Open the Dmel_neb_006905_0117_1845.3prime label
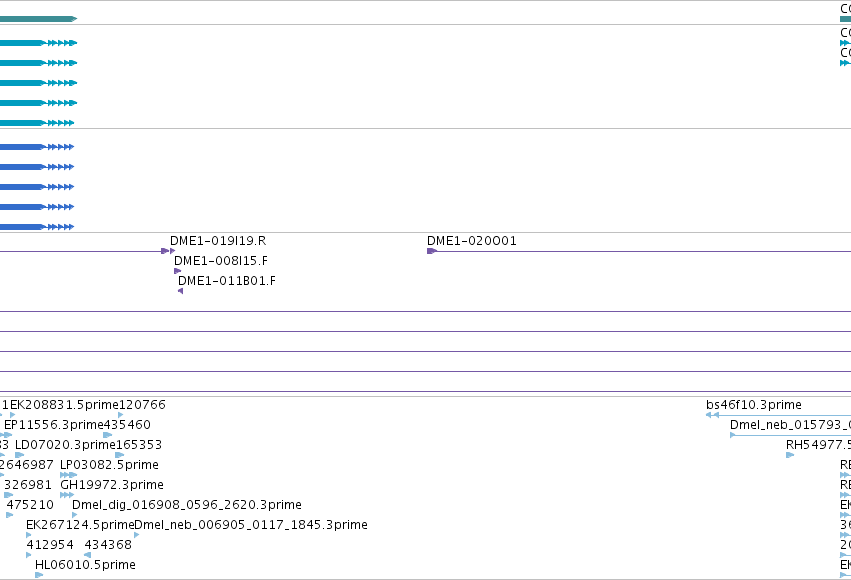Image resolution: width=851 pixels, height=580 pixels. (251, 525)
